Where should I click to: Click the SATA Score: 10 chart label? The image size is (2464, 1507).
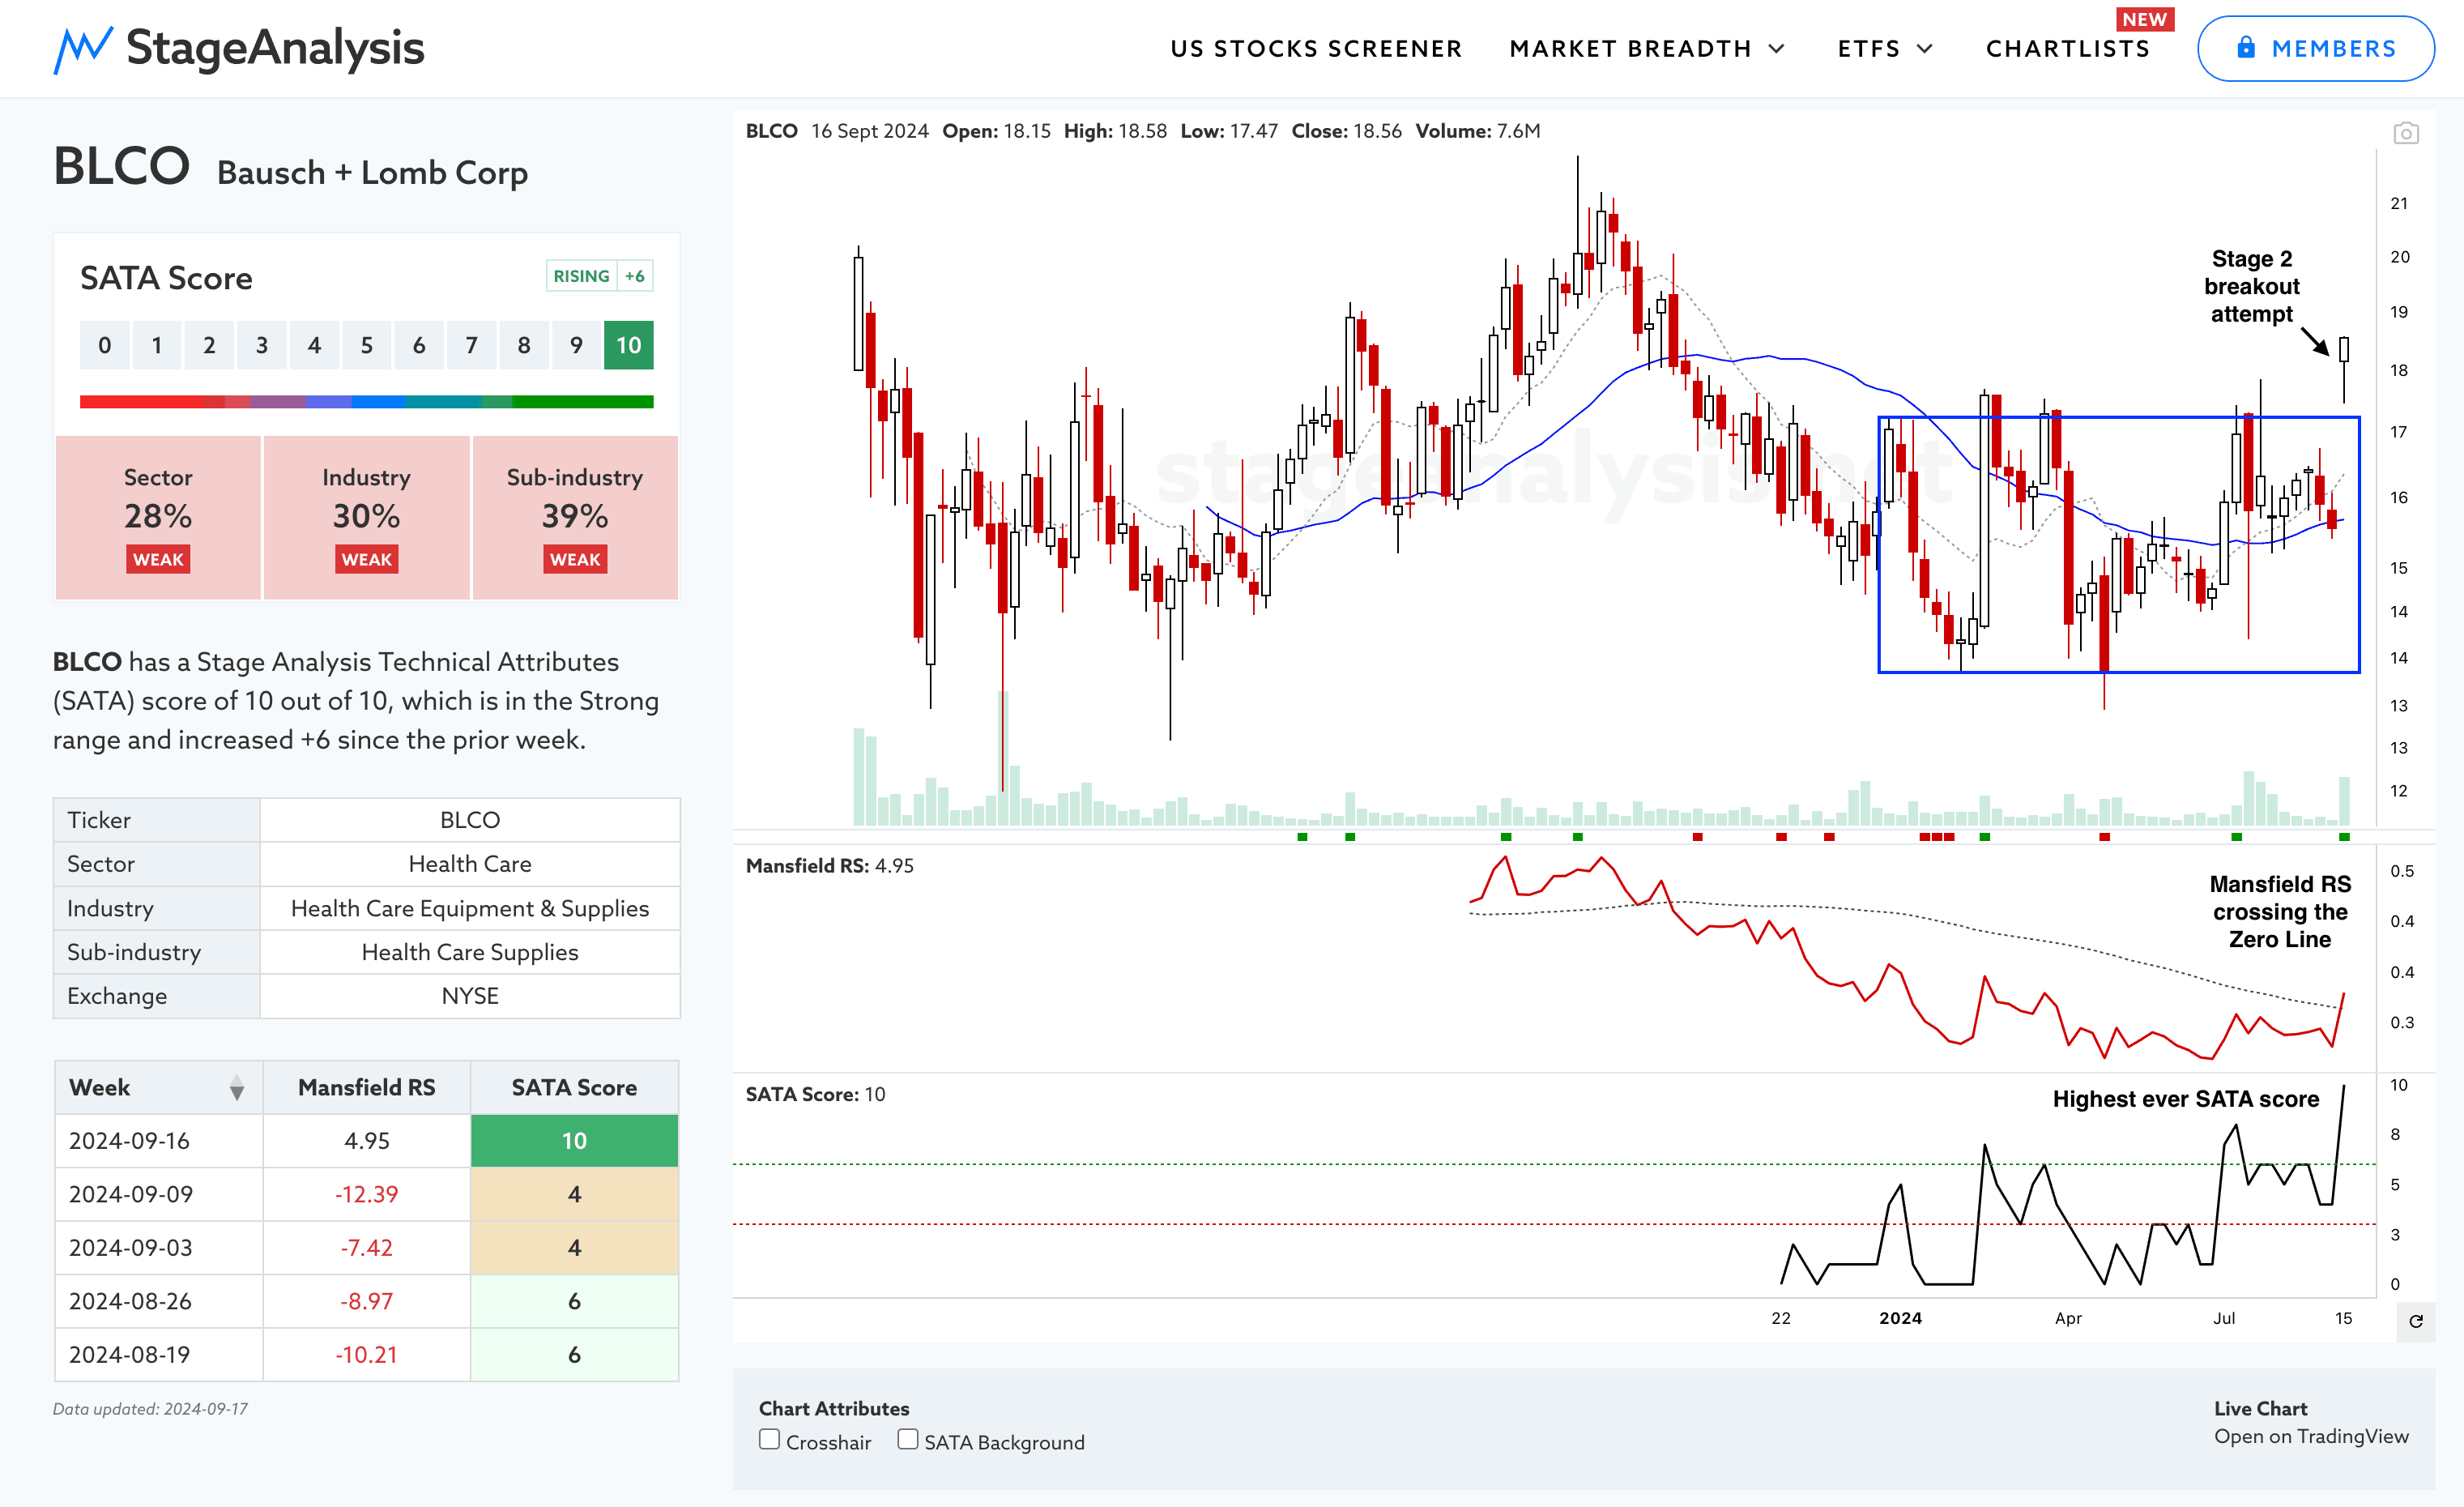(815, 1094)
